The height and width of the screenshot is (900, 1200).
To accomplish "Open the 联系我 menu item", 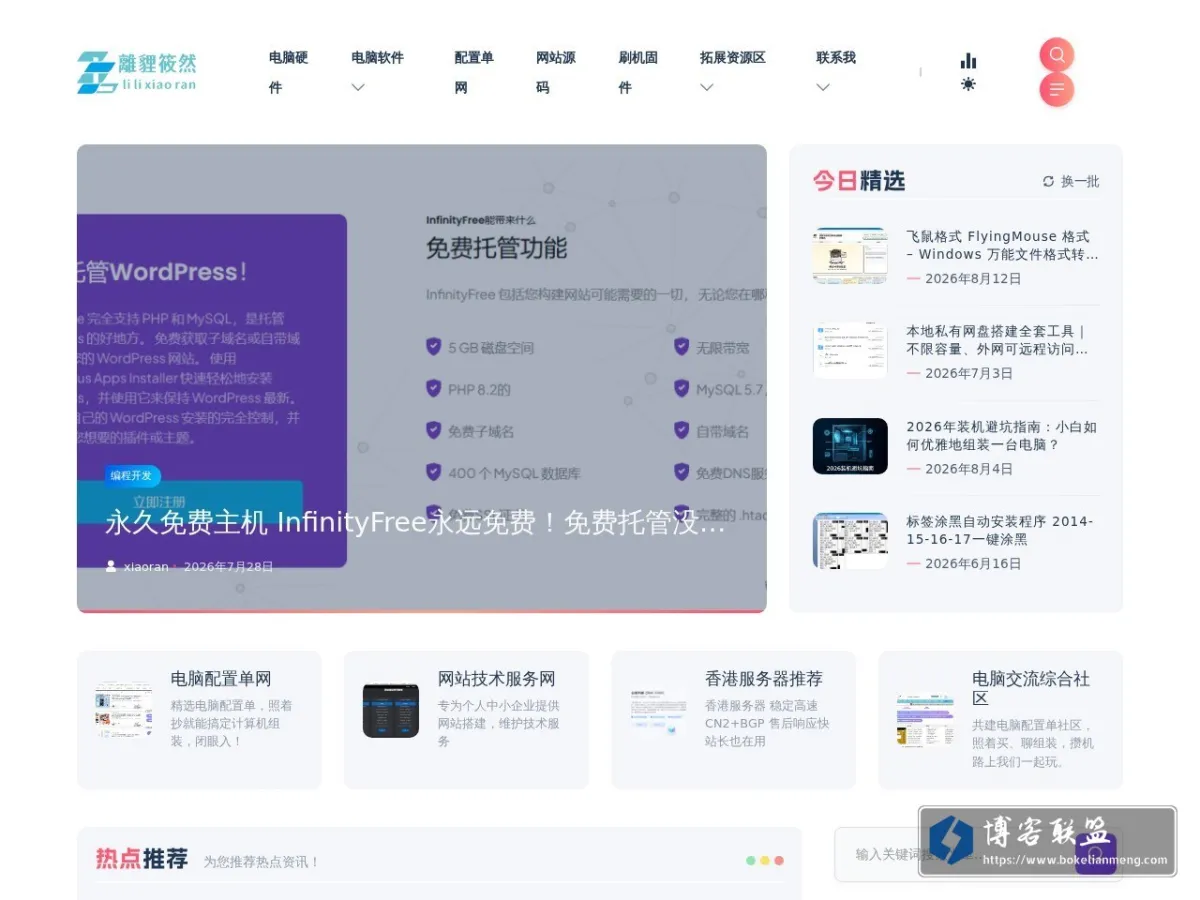I will pyautogui.click(x=836, y=58).
